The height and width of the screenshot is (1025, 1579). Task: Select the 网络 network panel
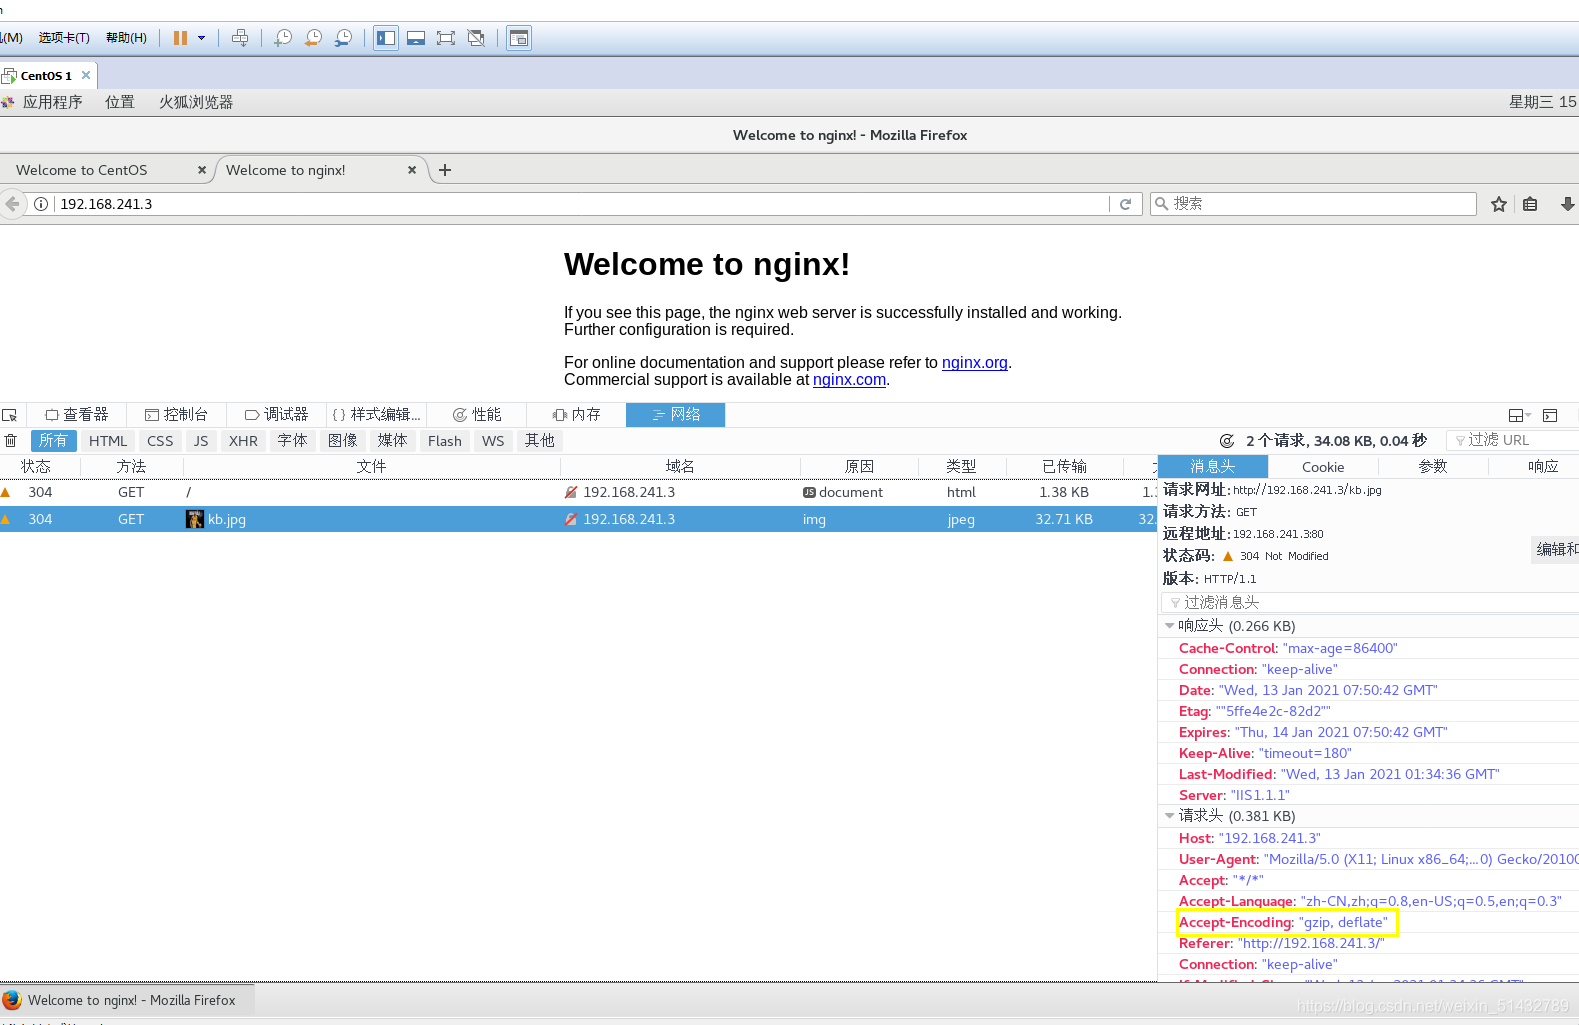pos(675,415)
